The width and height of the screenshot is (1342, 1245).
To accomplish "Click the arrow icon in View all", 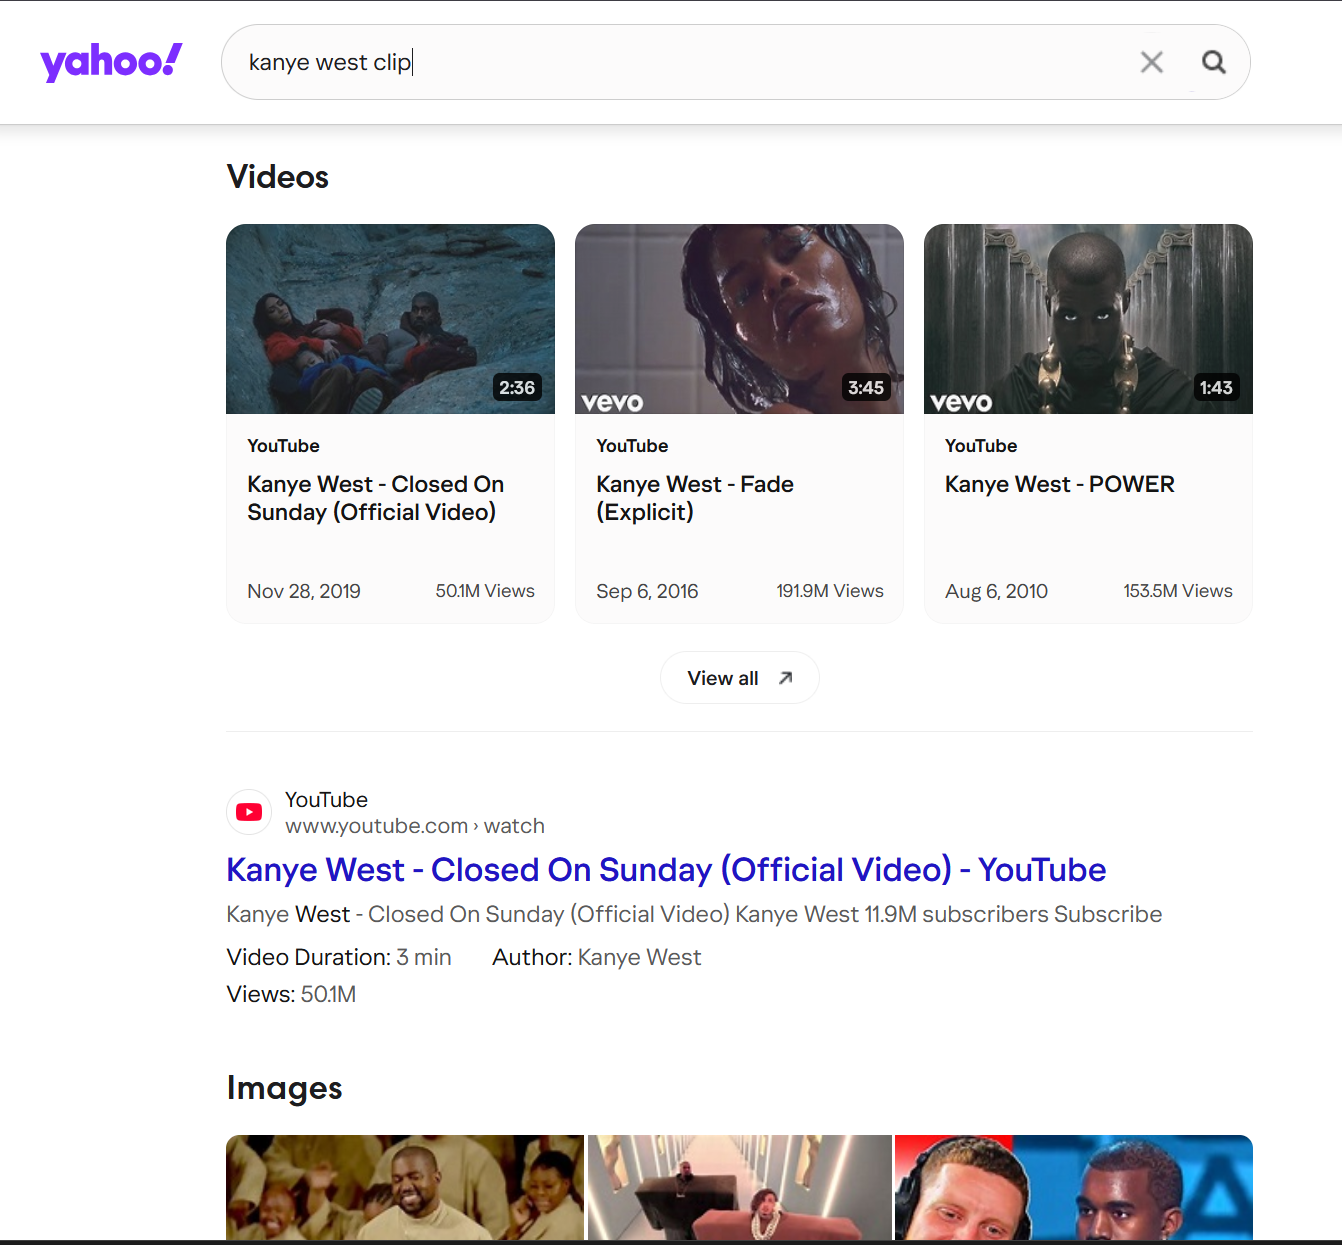I will [x=785, y=678].
